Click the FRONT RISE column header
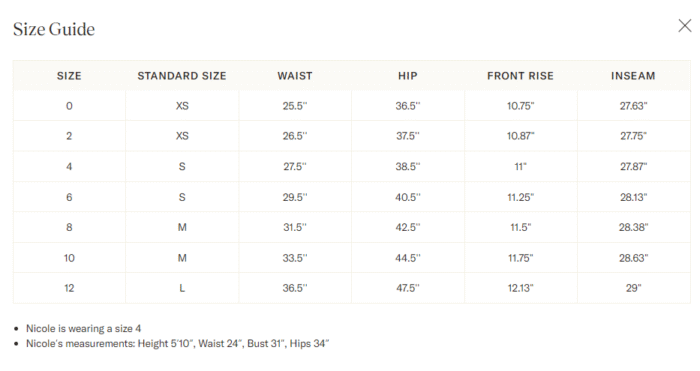Screen dimensions: 700x371 click(x=520, y=76)
